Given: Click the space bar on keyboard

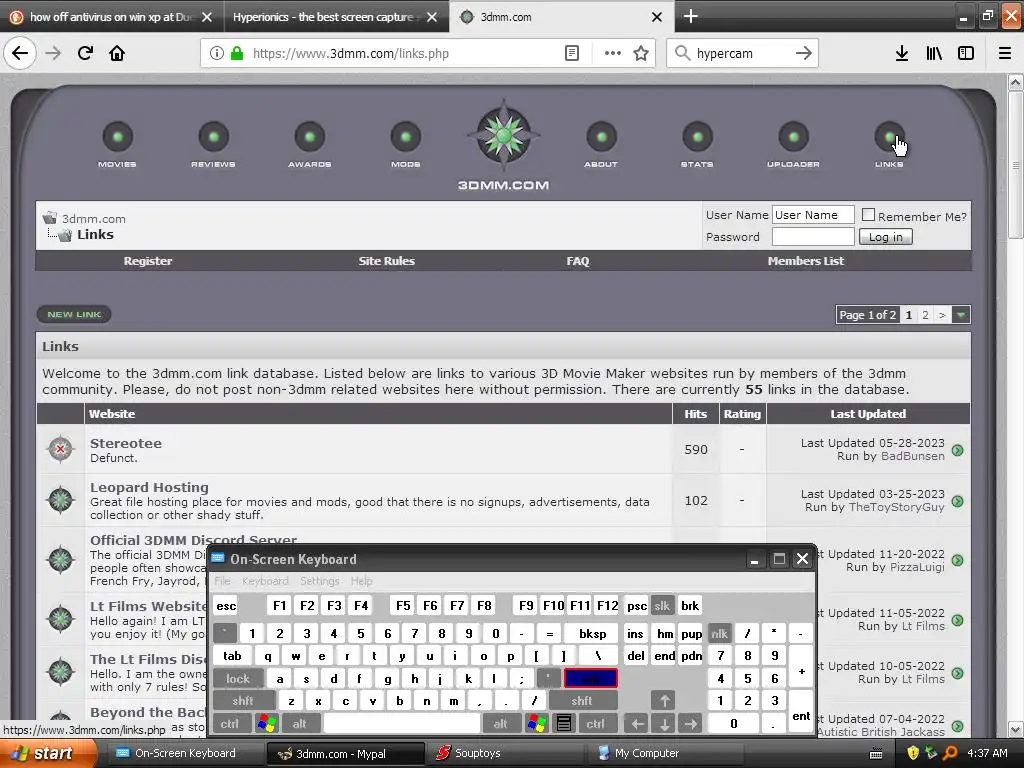Looking at the screenshot, I should click(402, 724).
